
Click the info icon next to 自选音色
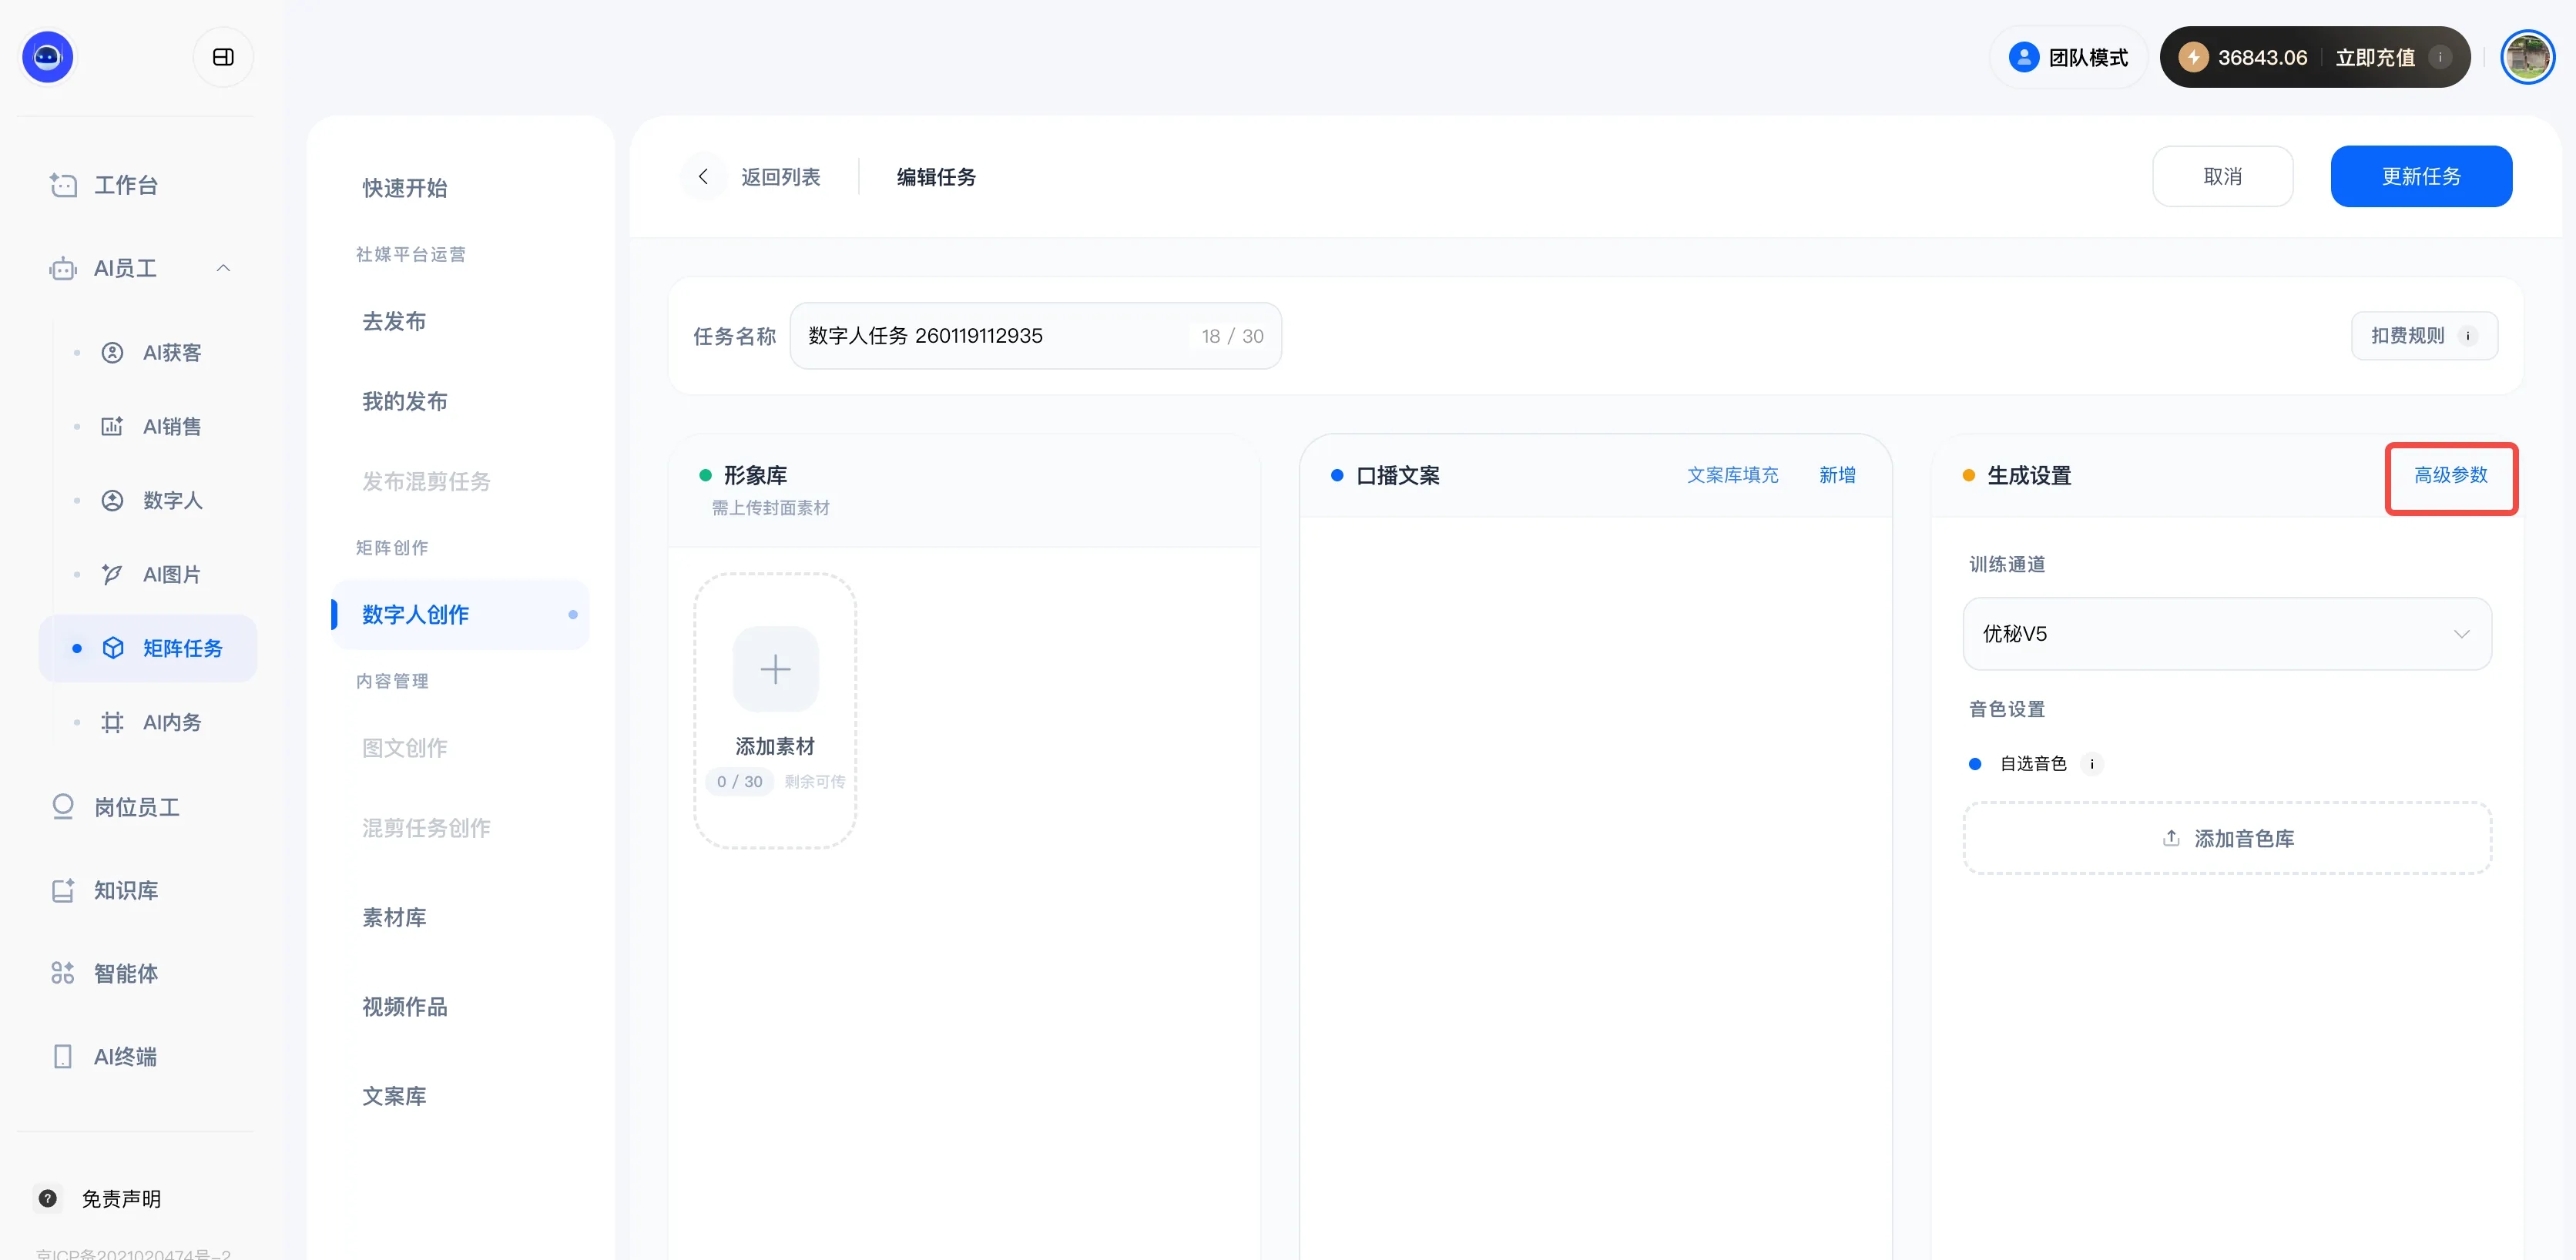click(2091, 764)
